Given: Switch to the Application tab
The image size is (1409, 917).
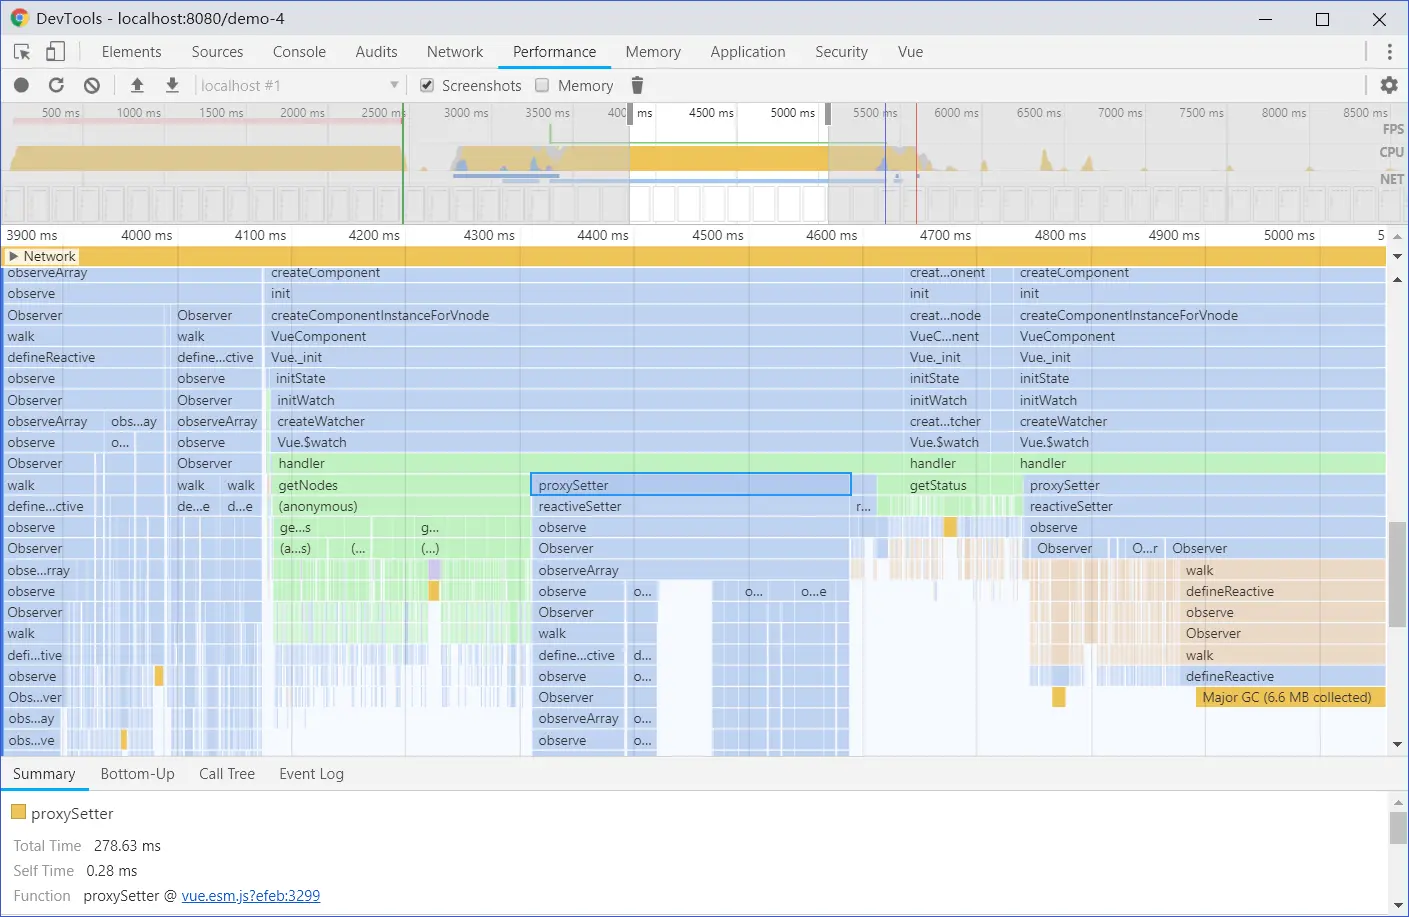Looking at the screenshot, I should (x=748, y=52).
